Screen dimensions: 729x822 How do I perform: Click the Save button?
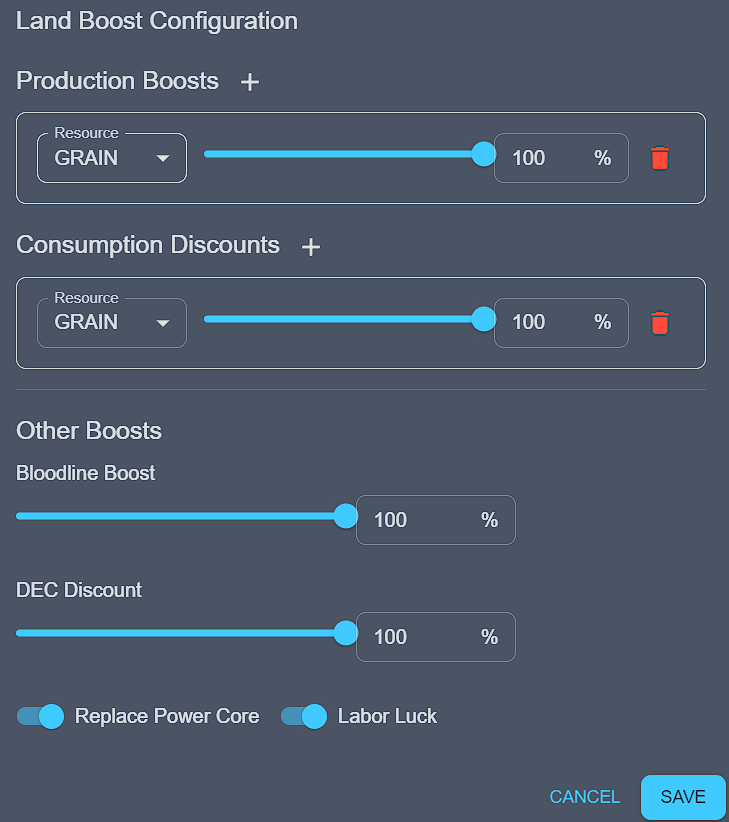pos(683,797)
